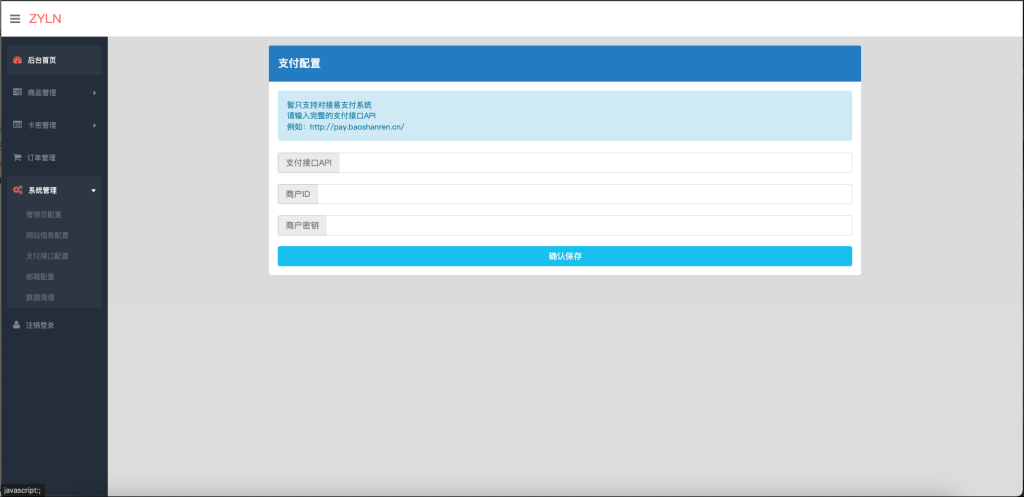Click the 支付接口API label
The width and height of the screenshot is (1024, 497).
coord(309,163)
